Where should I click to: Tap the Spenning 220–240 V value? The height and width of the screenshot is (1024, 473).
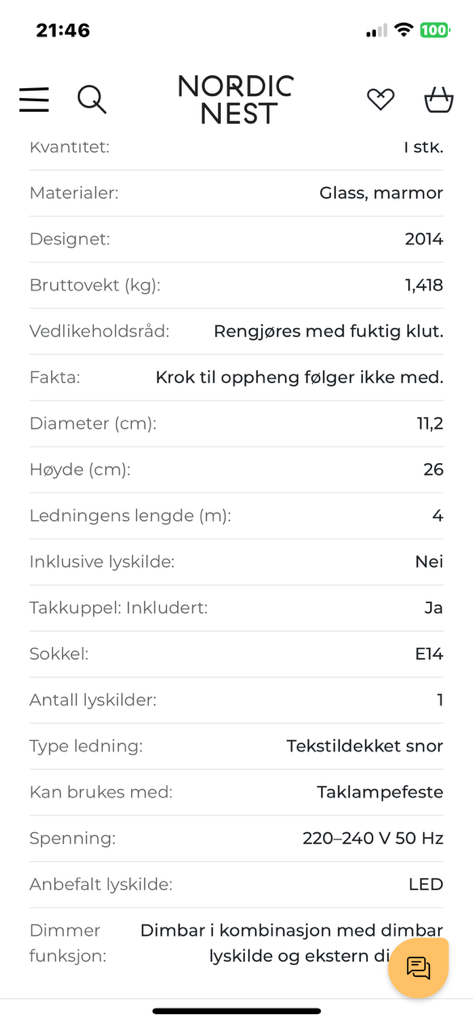(373, 838)
